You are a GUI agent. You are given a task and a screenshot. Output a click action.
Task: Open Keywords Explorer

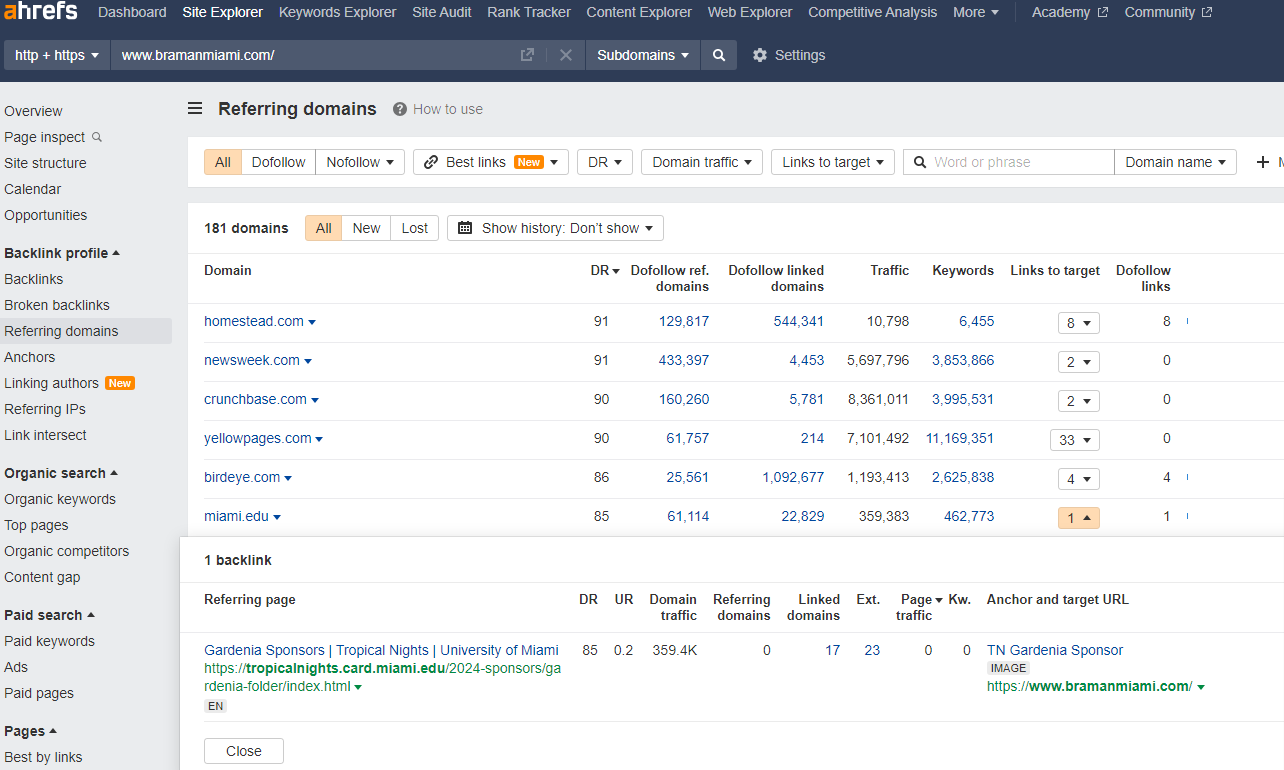click(x=337, y=12)
